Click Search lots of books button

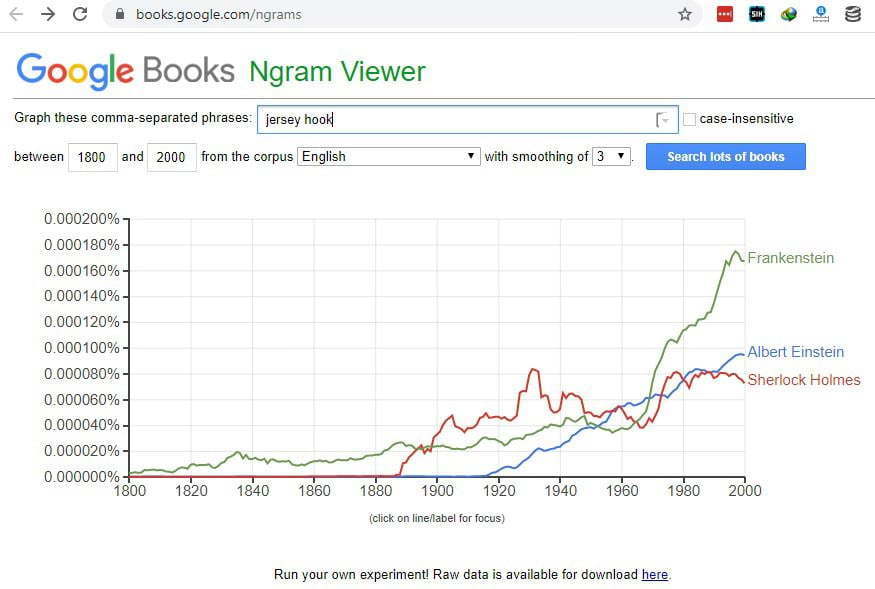point(725,157)
